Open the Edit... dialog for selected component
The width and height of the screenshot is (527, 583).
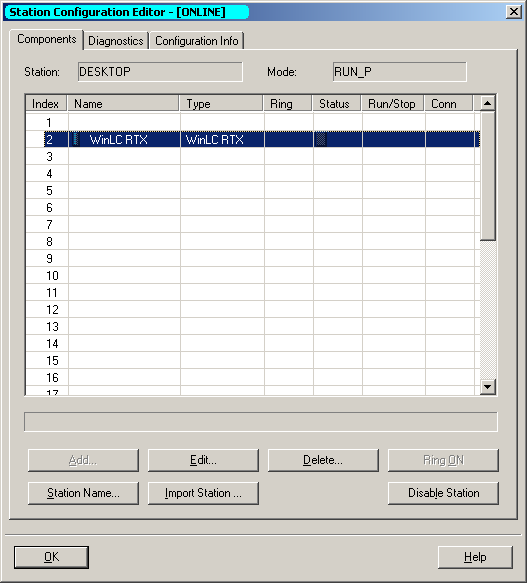pos(203,460)
